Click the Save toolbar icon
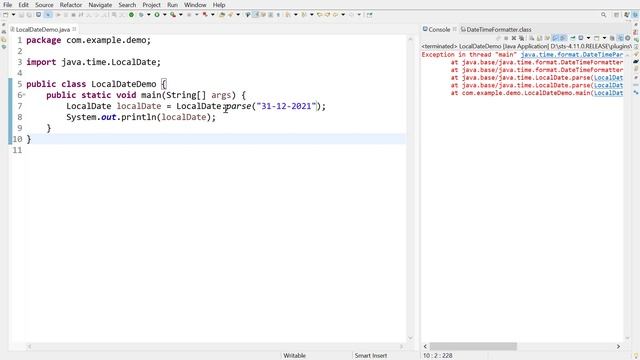 click(22, 15)
